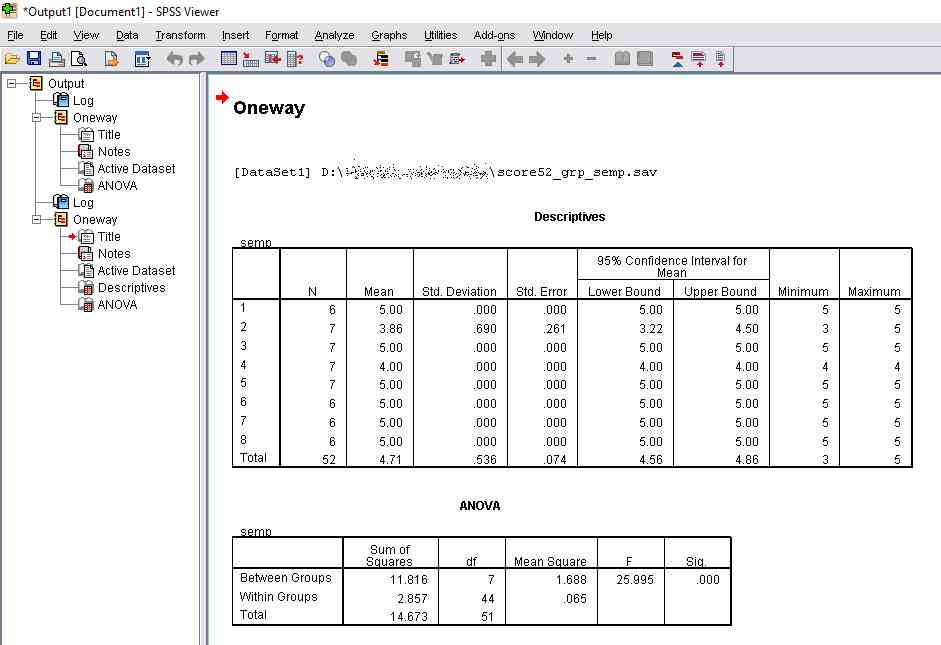Collapse the root Output tree node
This screenshot has width=941, height=645.
pyautogui.click(x=12, y=84)
